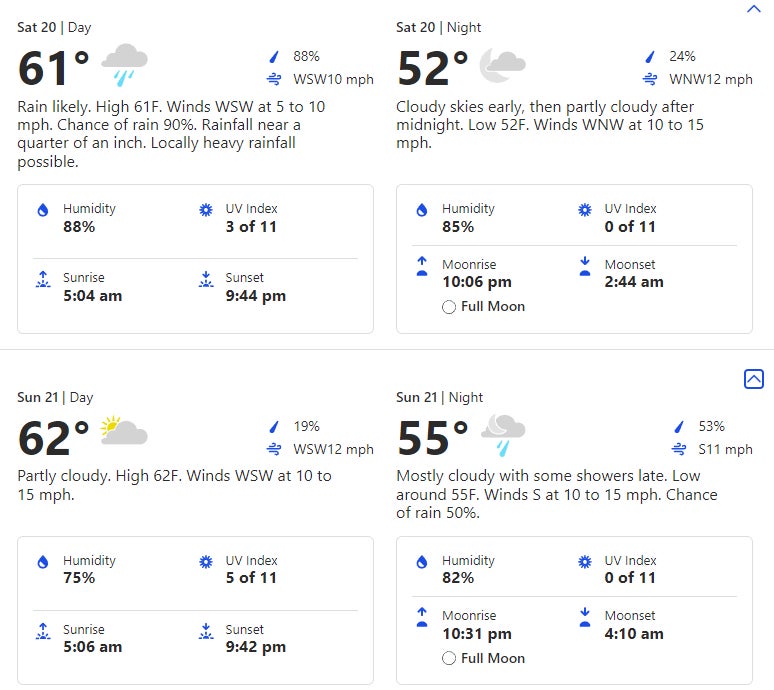This screenshot has width=774, height=690.
Task: Click the Sun 21 Night heading
Action: (439, 397)
